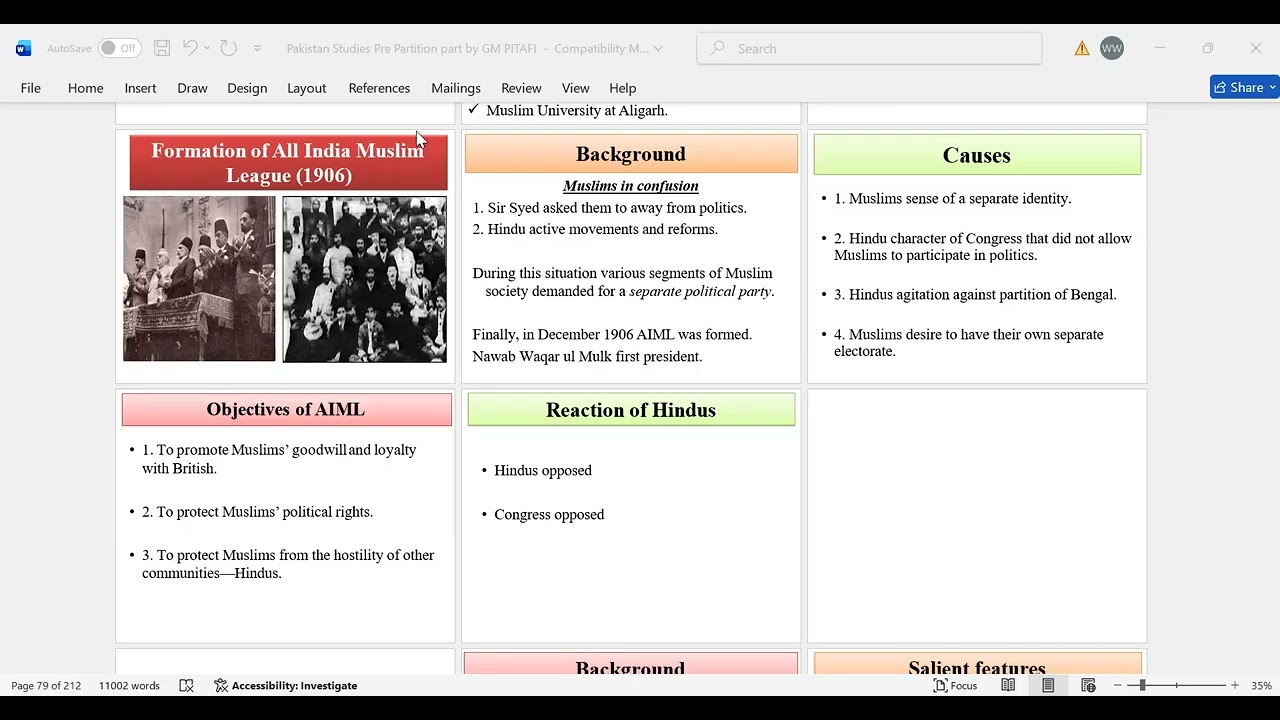Image resolution: width=1280 pixels, height=720 pixels.
Task: Click the Redo/Repeat icon
Action: [x=229, y=48]
